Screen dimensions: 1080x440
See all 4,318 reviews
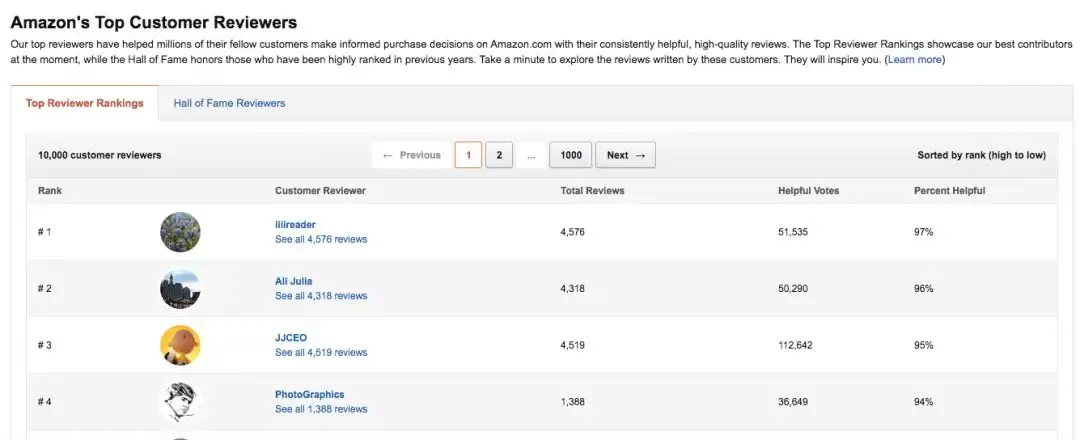click(x=321, y=296)
